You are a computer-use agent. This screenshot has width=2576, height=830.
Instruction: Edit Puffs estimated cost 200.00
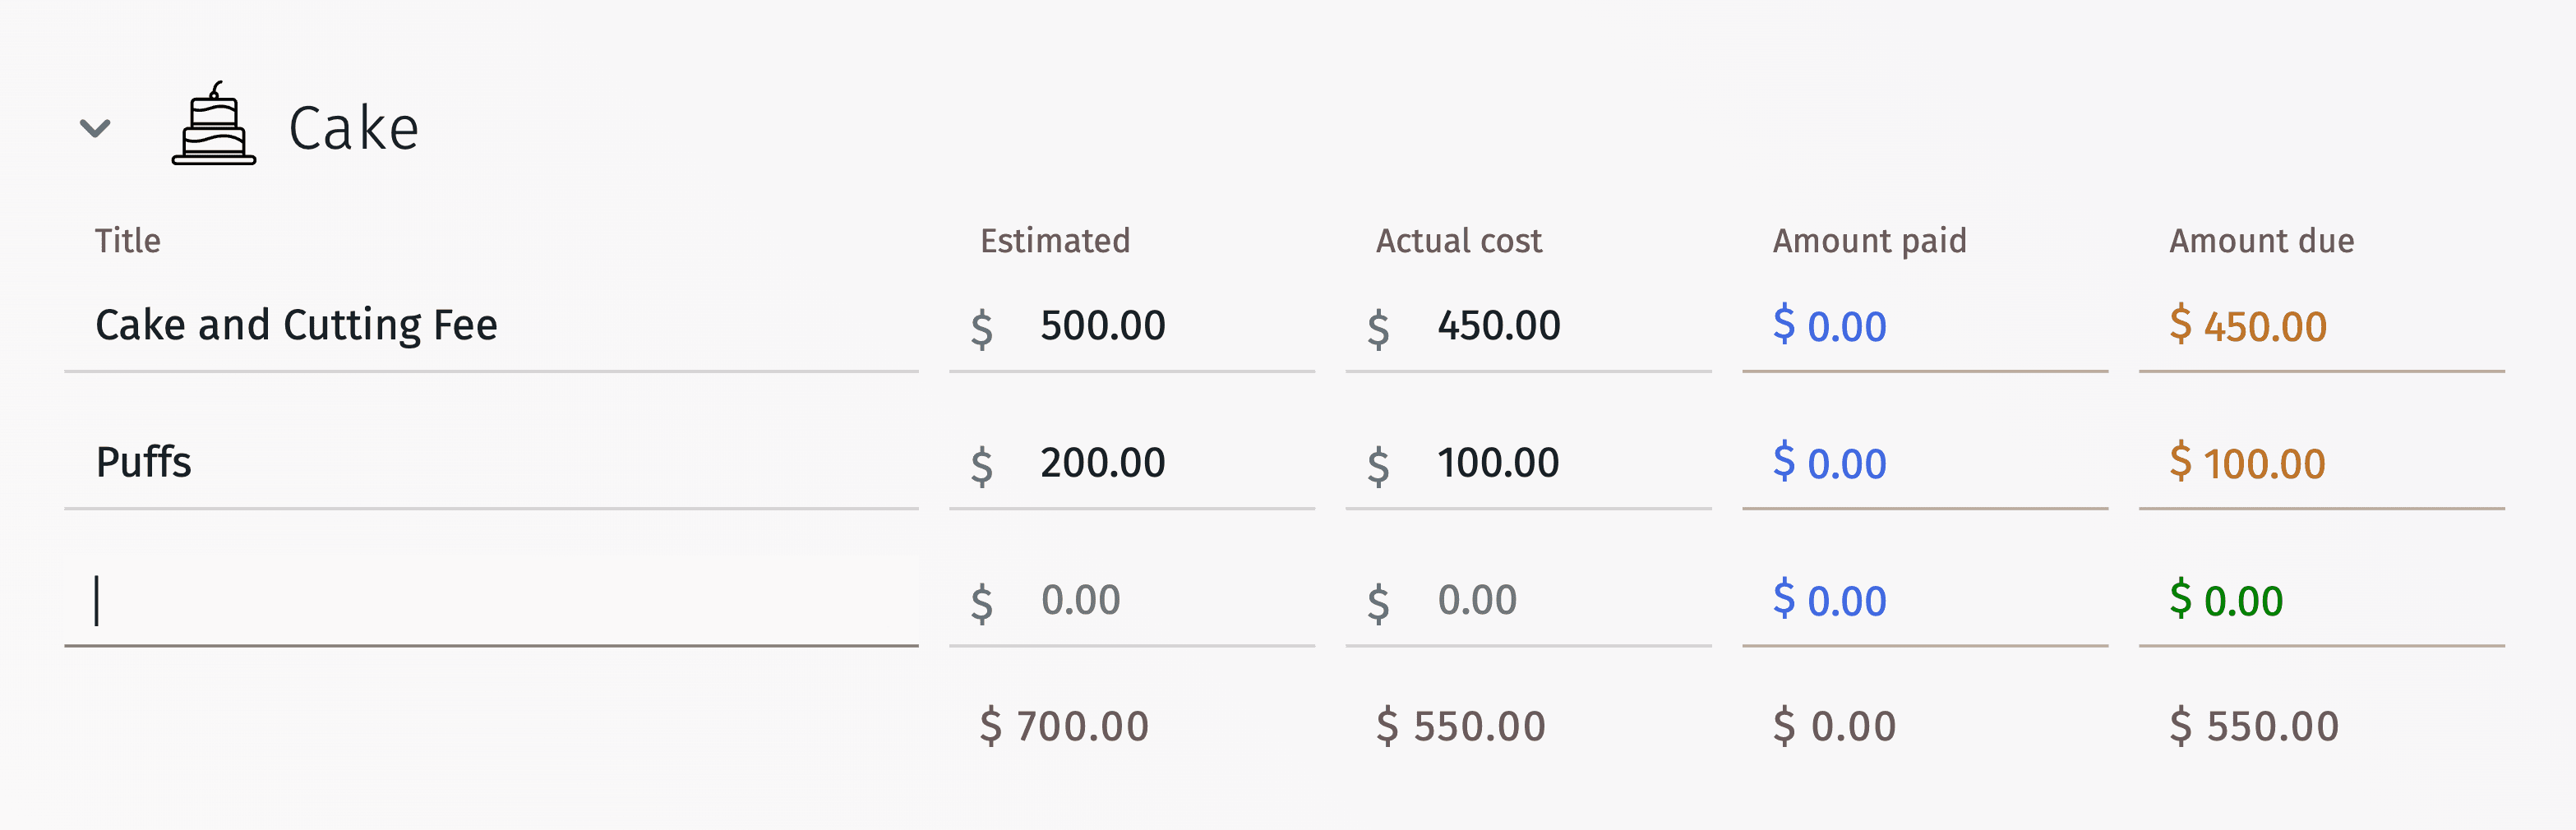[1150, 463]
